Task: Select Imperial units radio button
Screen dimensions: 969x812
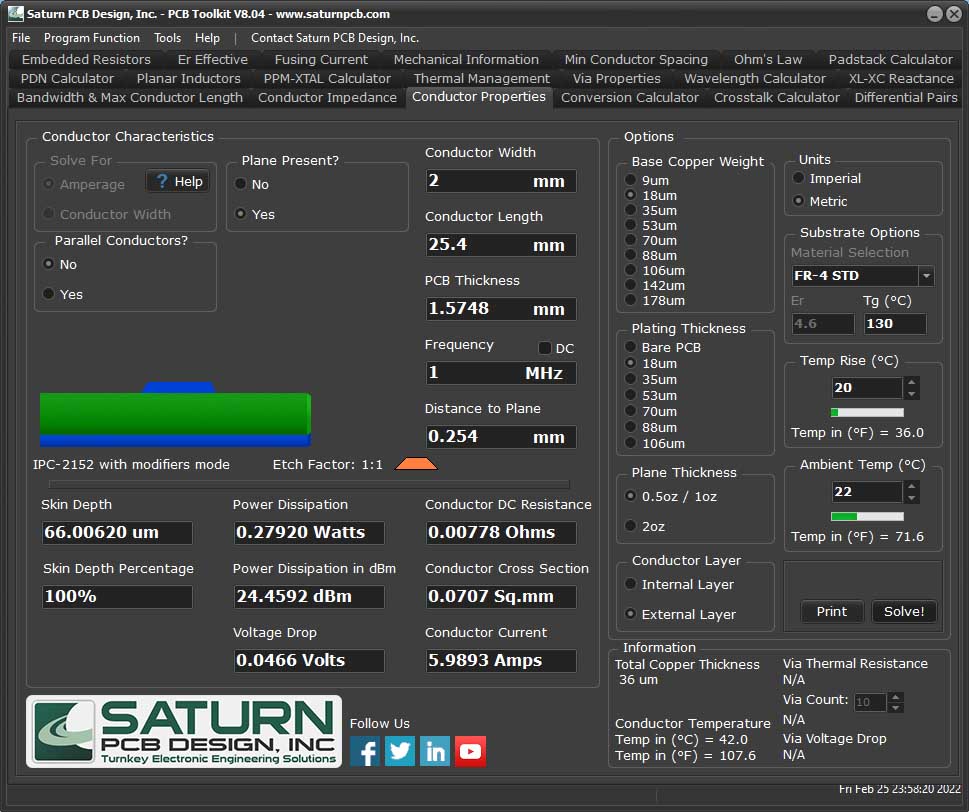Action: [x=799, y=178]
